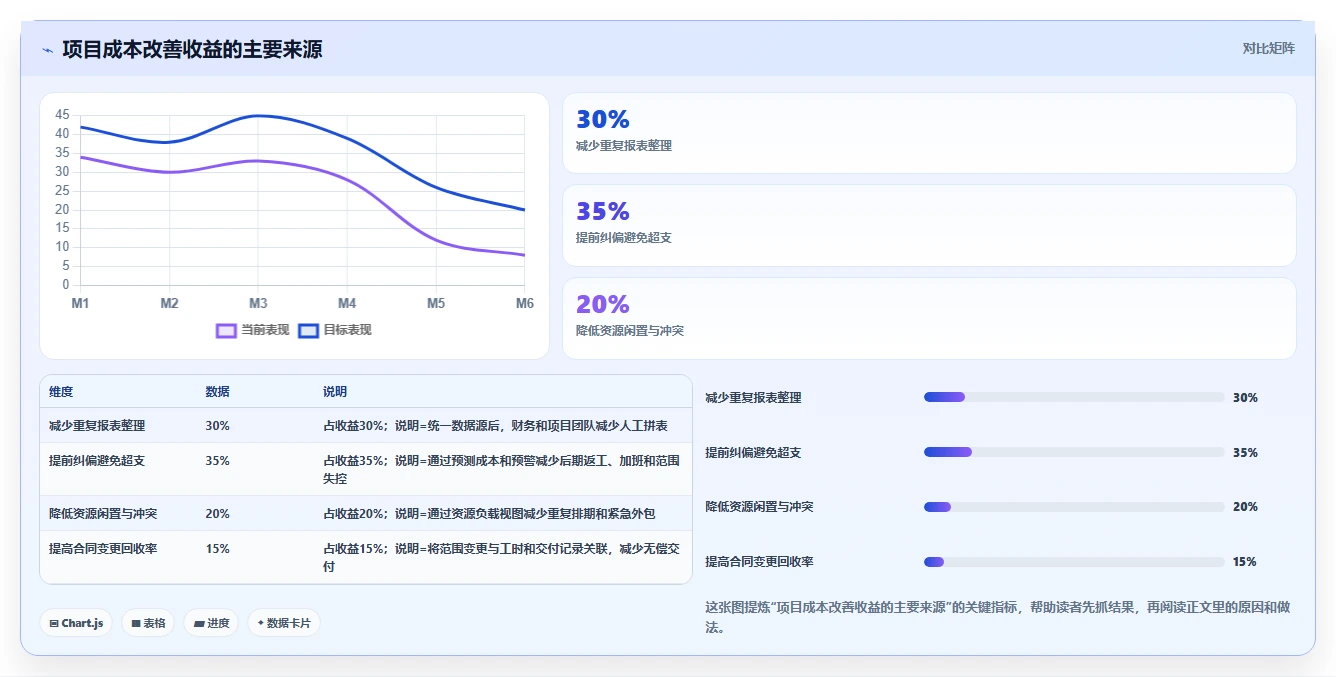Click the 进度 chip icon

pyautogui.click(x=199, y=623)
